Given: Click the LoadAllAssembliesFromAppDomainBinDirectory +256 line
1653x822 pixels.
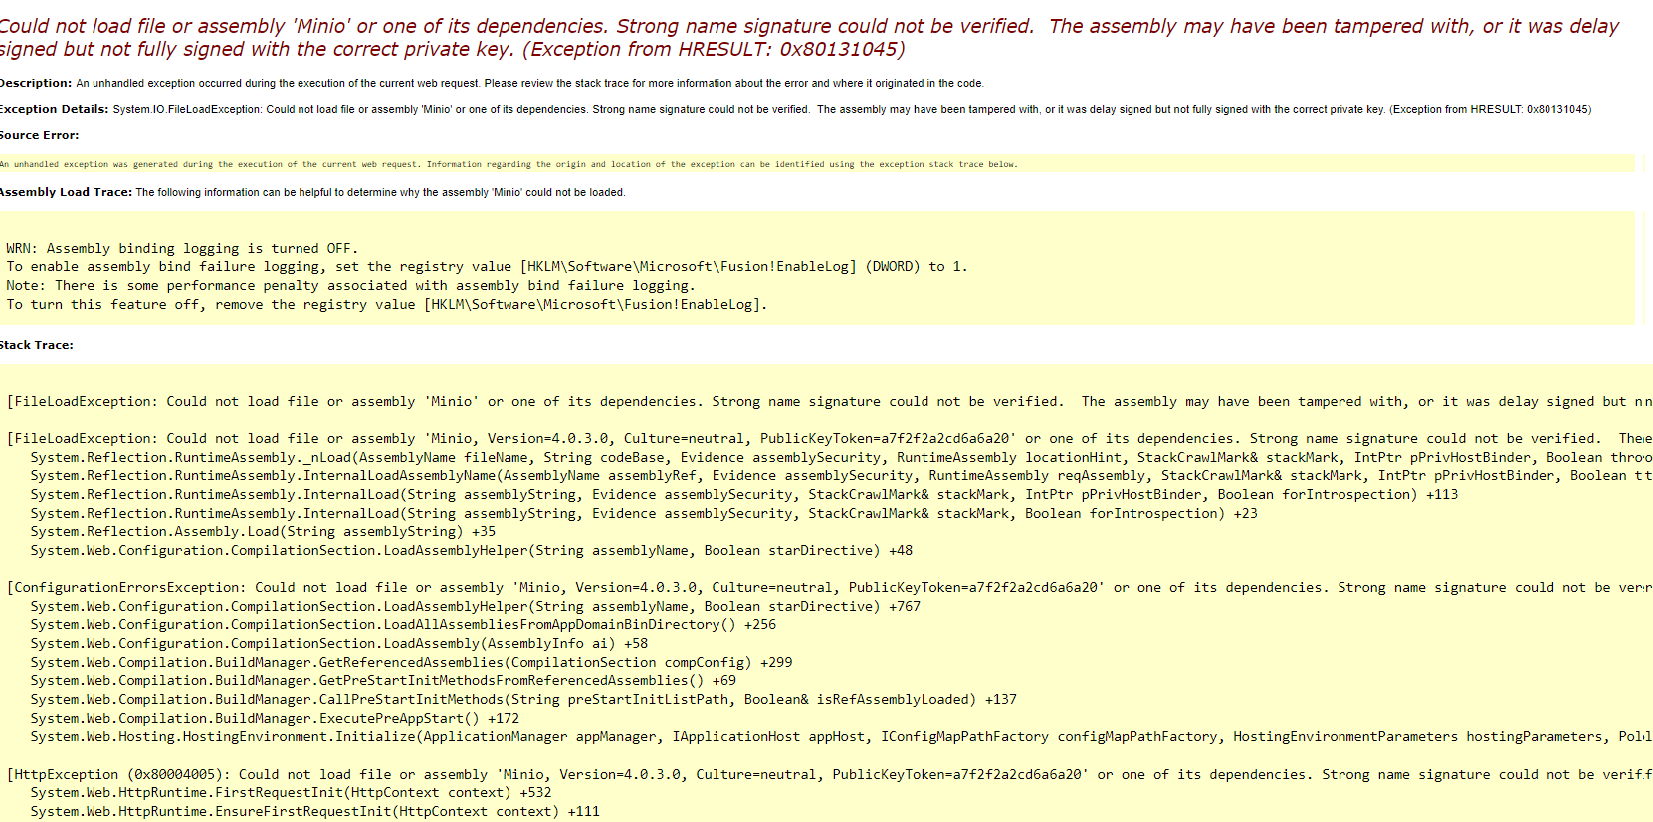Looking at the screenshot, I should click(403, 625).
